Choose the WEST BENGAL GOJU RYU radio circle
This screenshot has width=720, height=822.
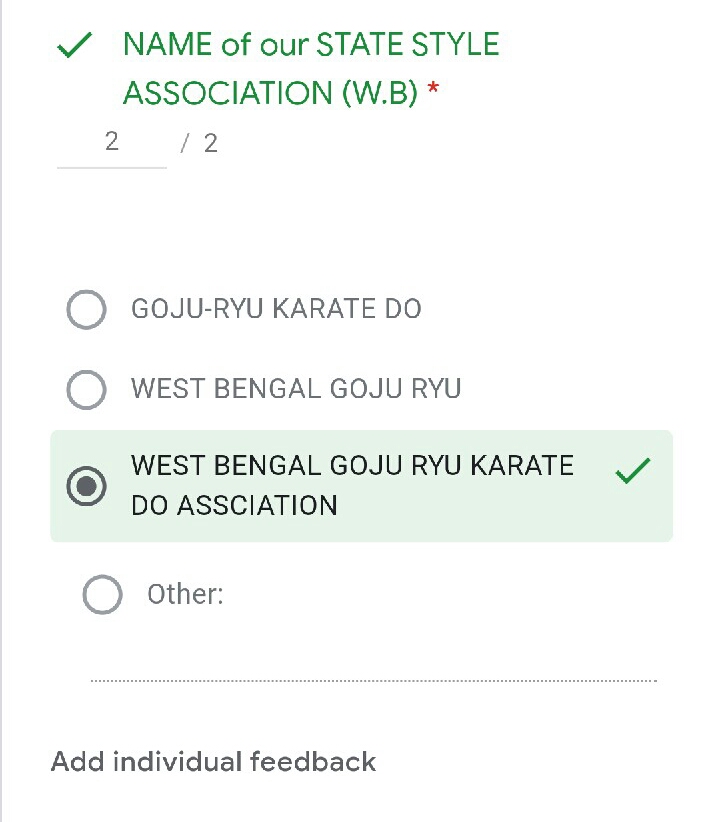[x=86, y=389]
